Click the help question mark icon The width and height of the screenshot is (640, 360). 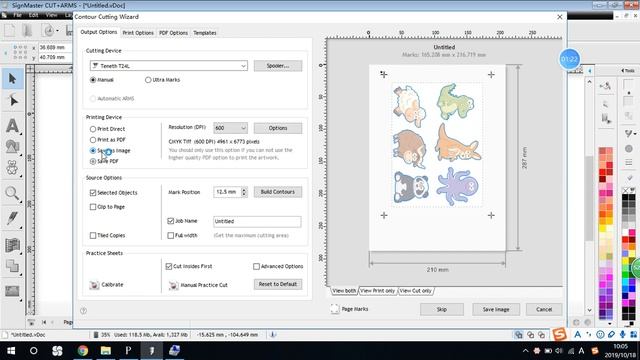tap(84, 311)
